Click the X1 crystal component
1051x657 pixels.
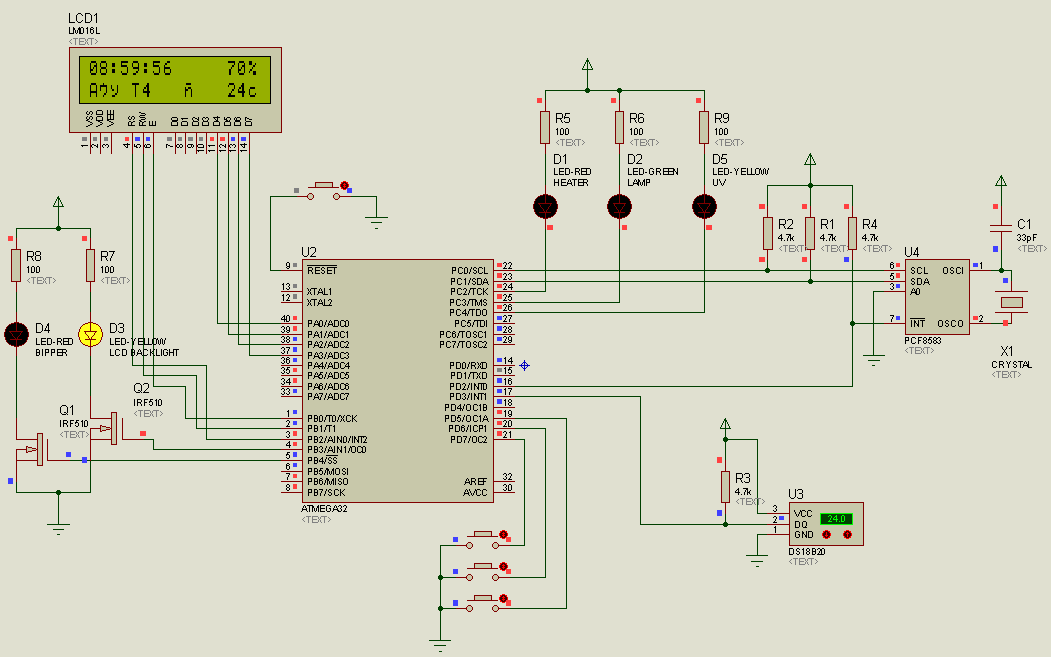click(x=1011, y=302)
